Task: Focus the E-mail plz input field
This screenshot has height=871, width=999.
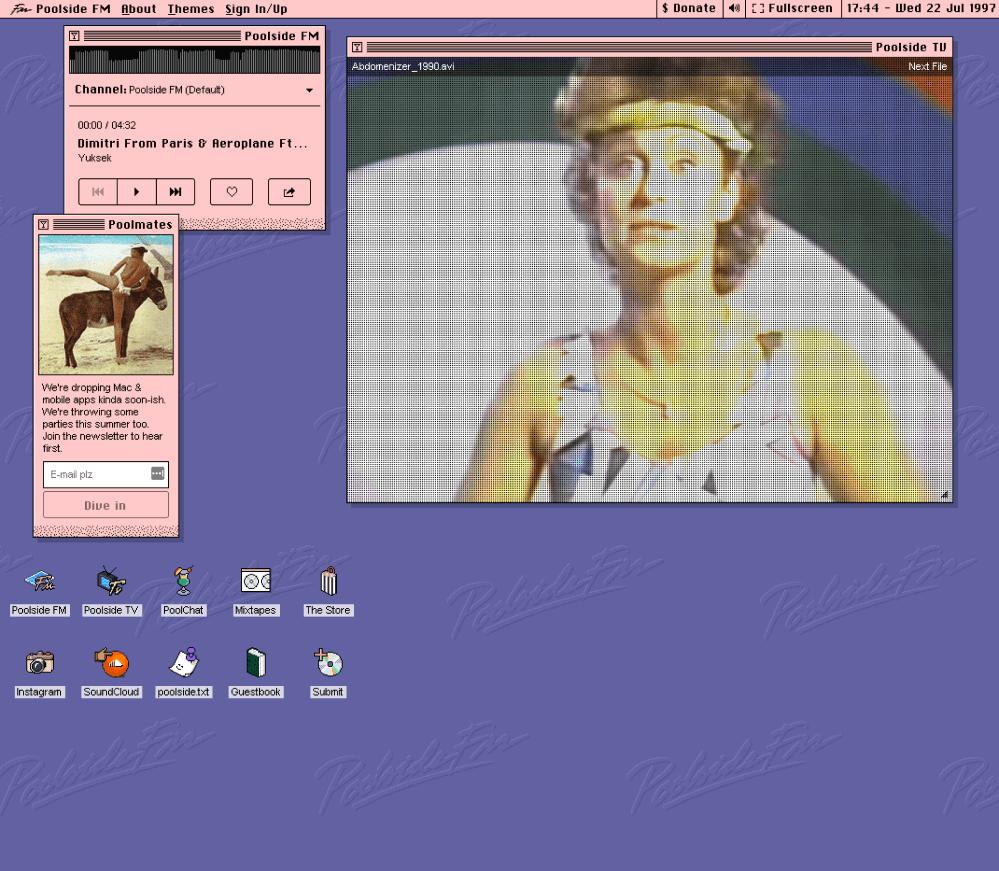Action: (x=106, y=474)
